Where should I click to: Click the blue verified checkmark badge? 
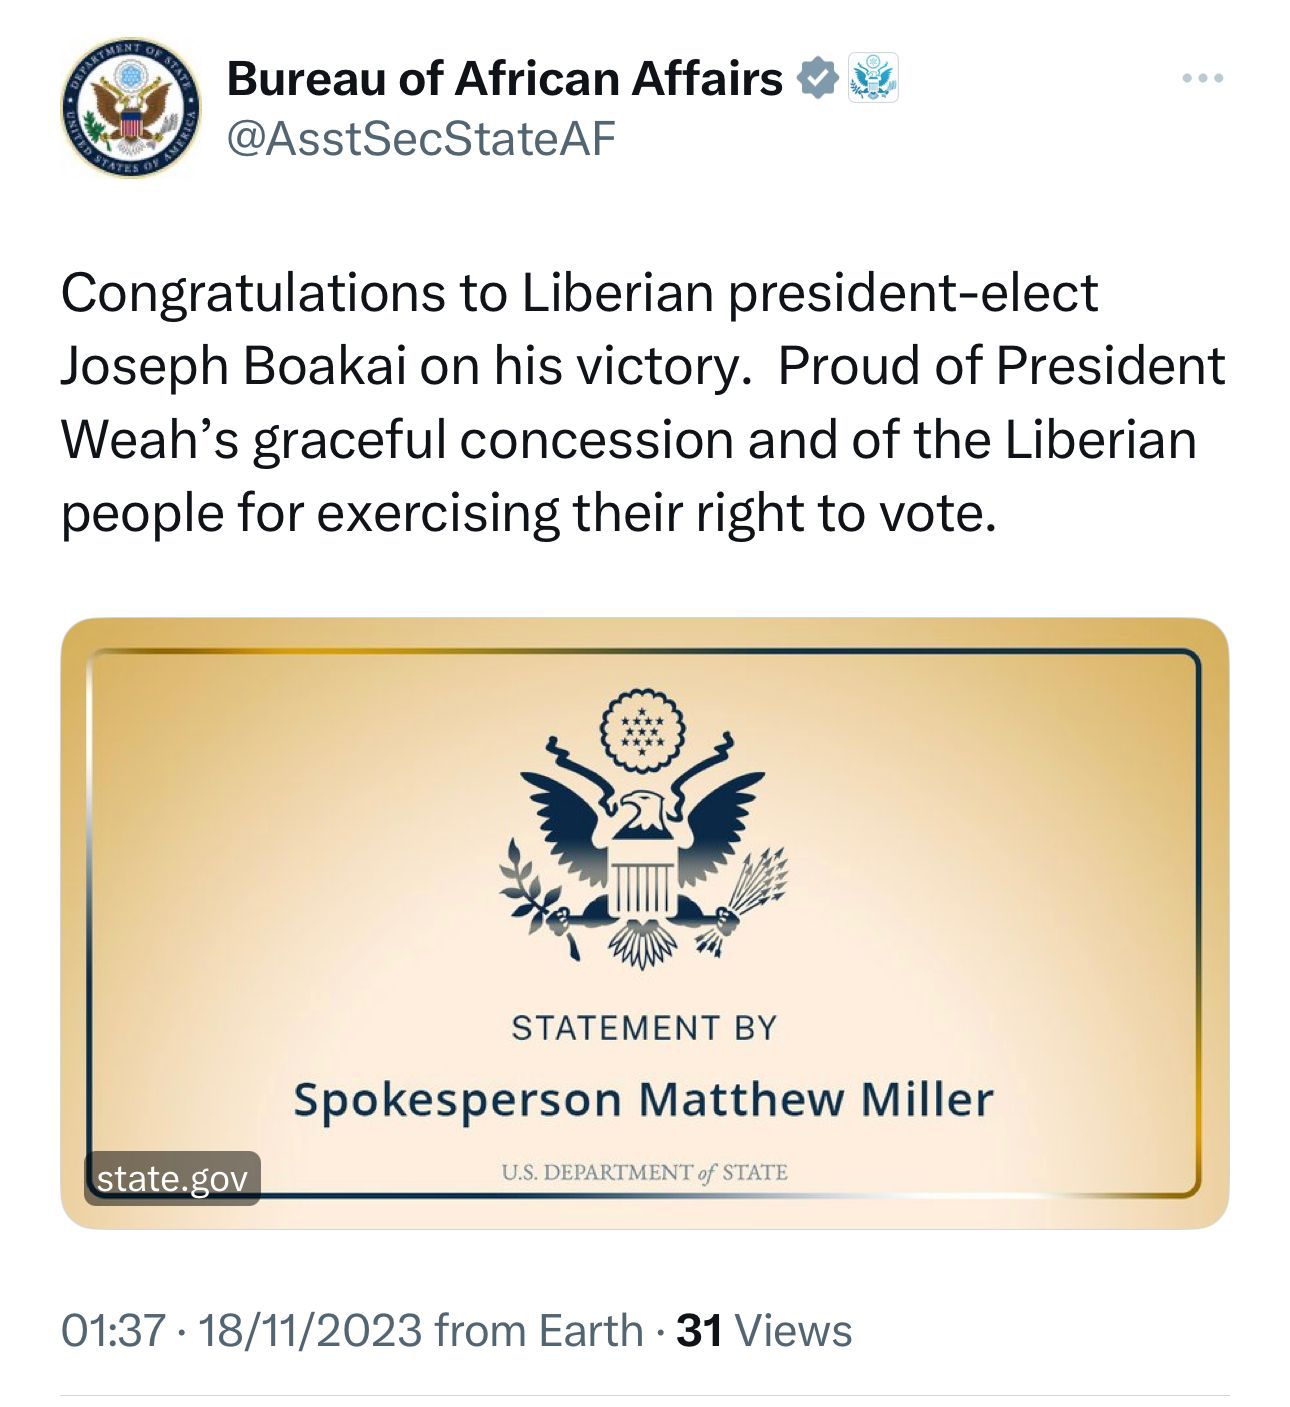pyautogui.click(x=817, y=79)
